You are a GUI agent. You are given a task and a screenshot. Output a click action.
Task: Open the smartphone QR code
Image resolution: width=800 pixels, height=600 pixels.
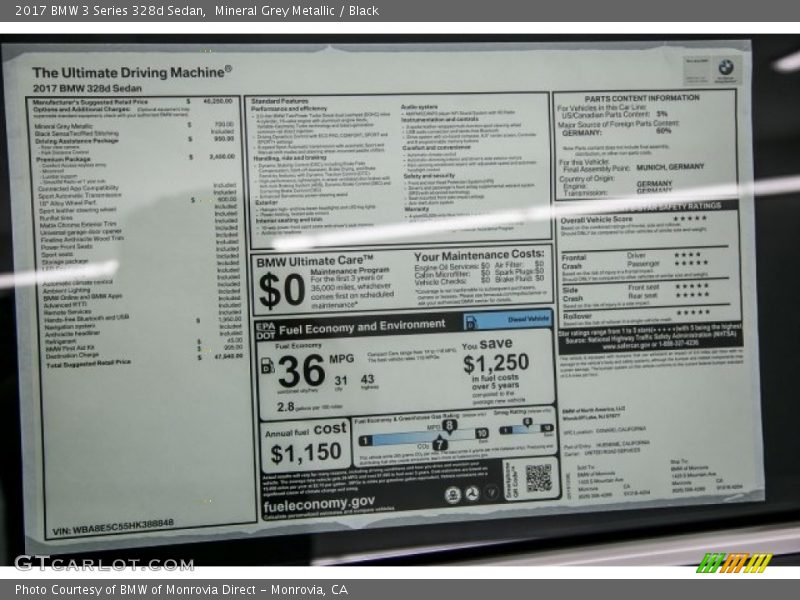[x=539, y=478]
